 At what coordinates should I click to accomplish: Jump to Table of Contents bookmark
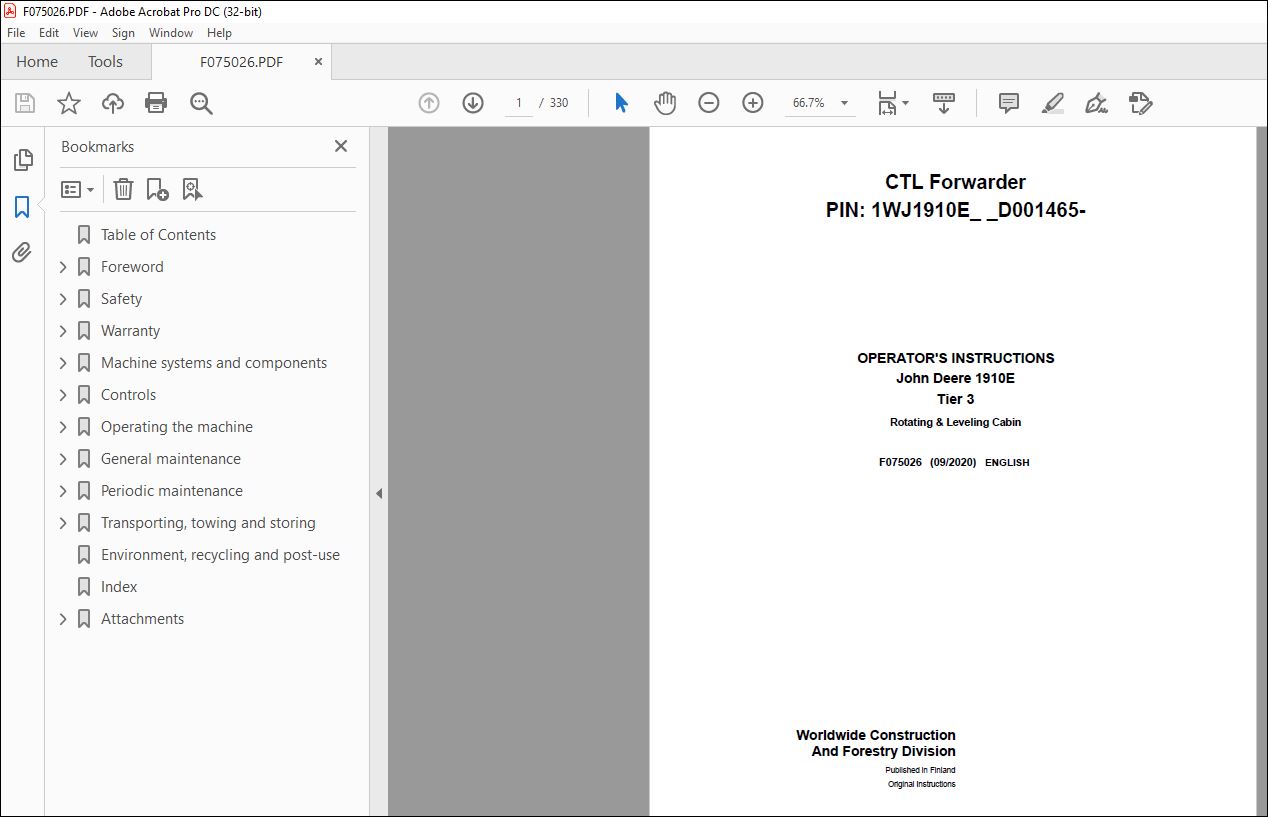click(x=158, y=235)
